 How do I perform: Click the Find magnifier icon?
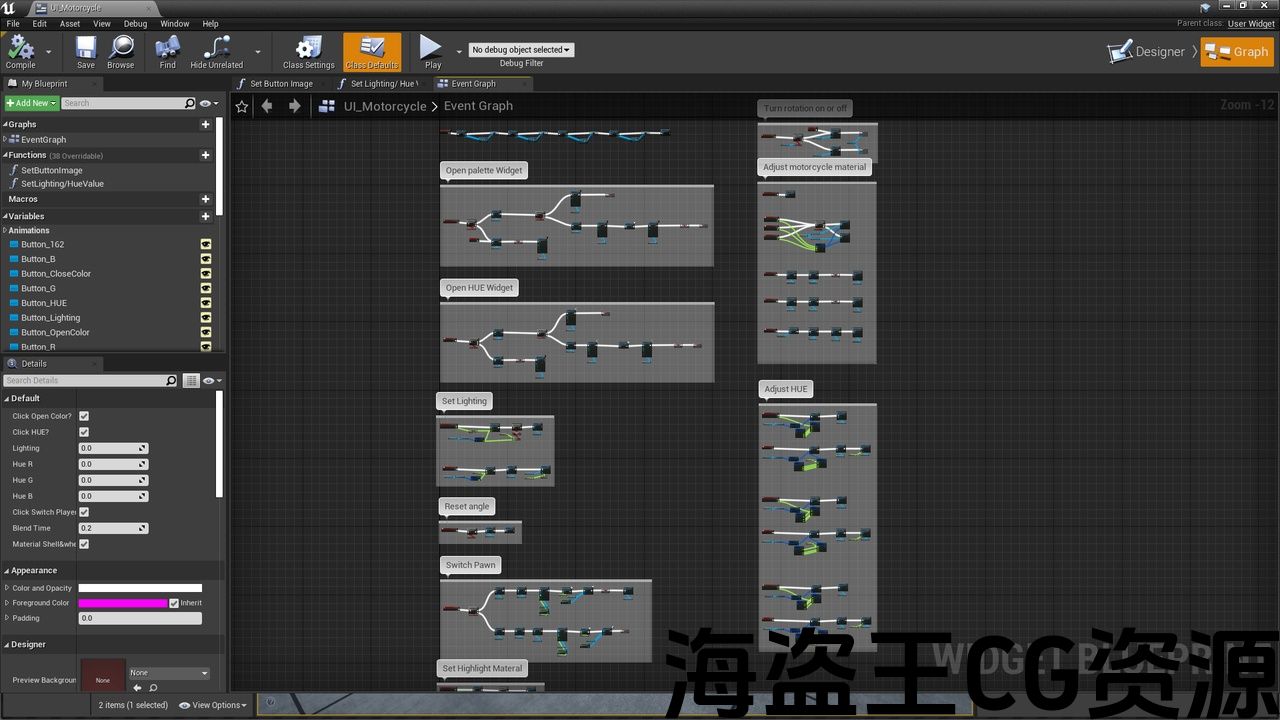pos(168,48)
